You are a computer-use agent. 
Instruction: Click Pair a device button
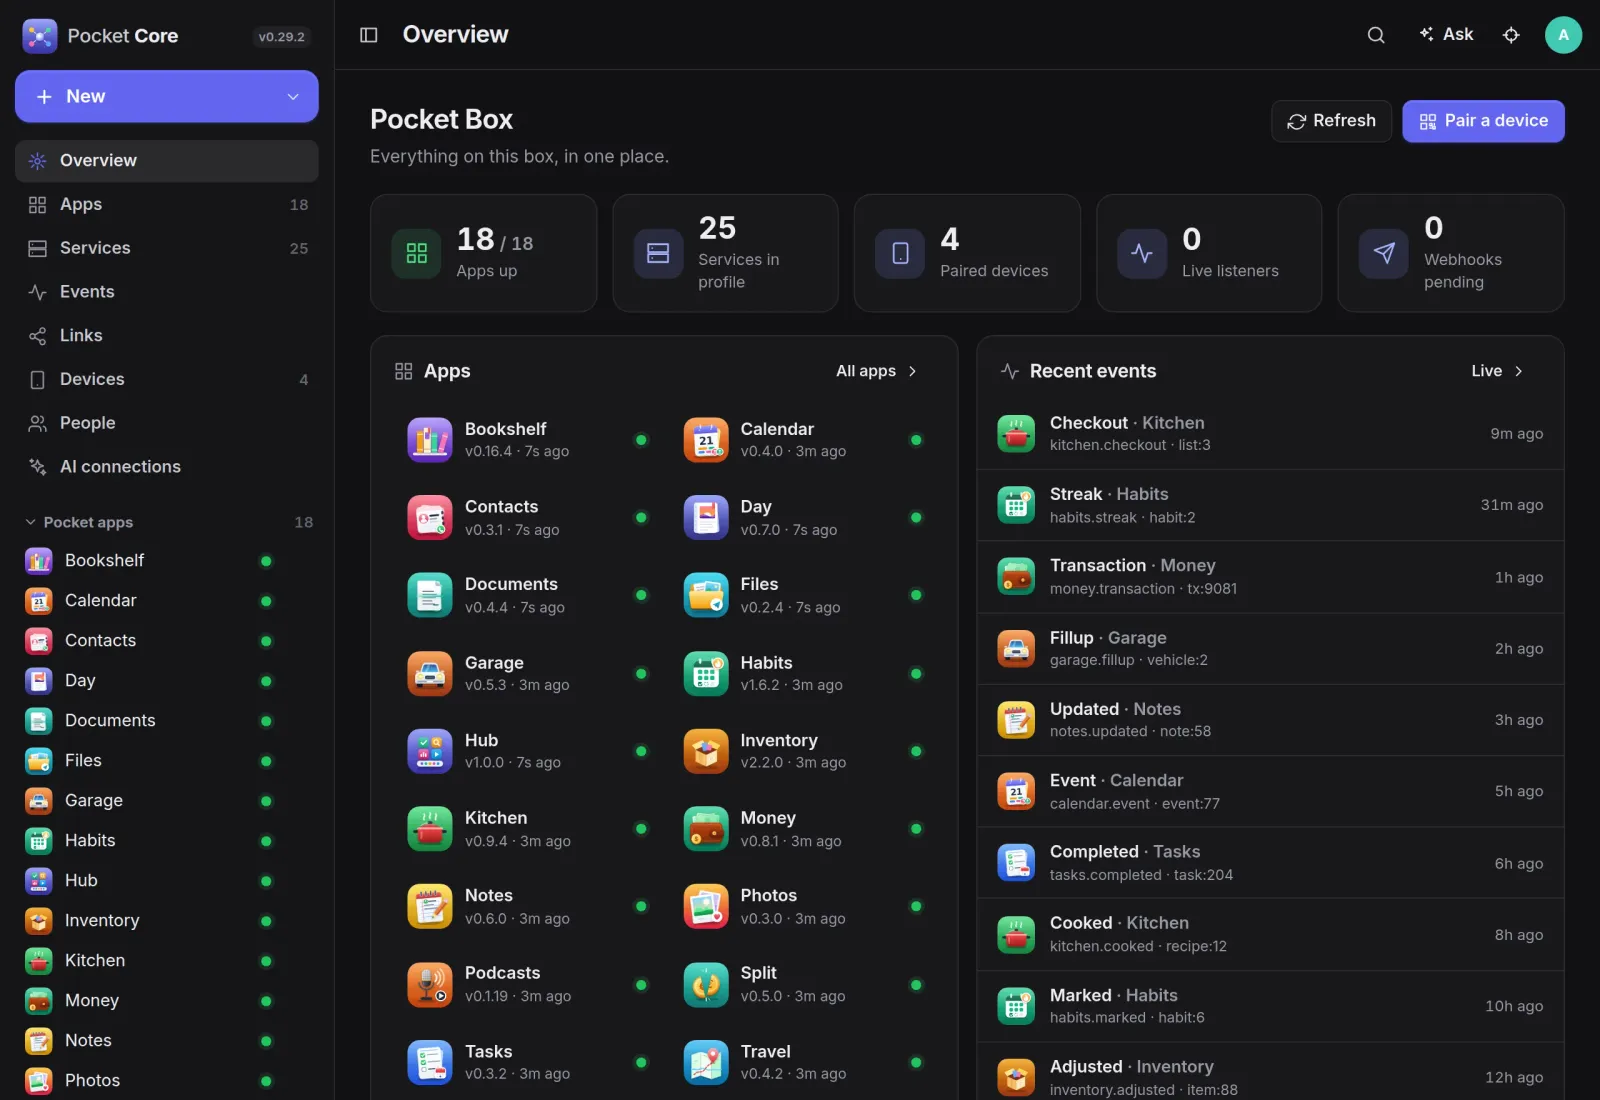coord(1483,121)
